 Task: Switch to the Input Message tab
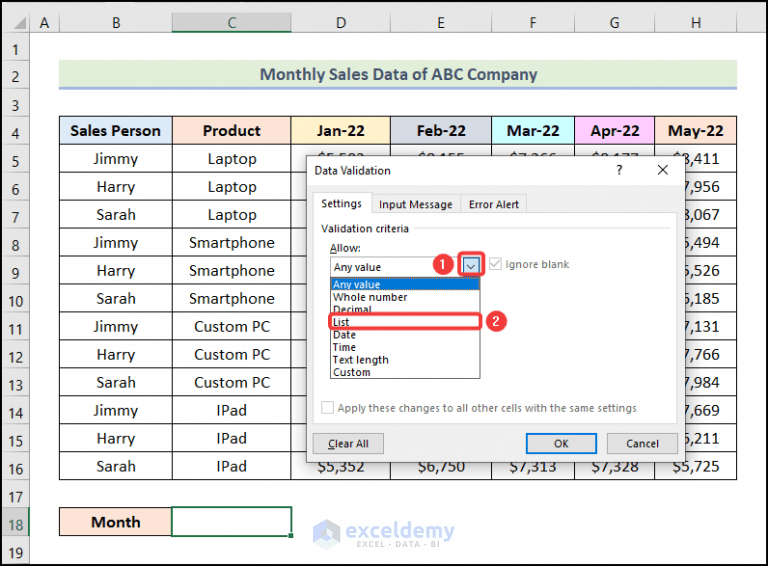click(x=415, y=204)
